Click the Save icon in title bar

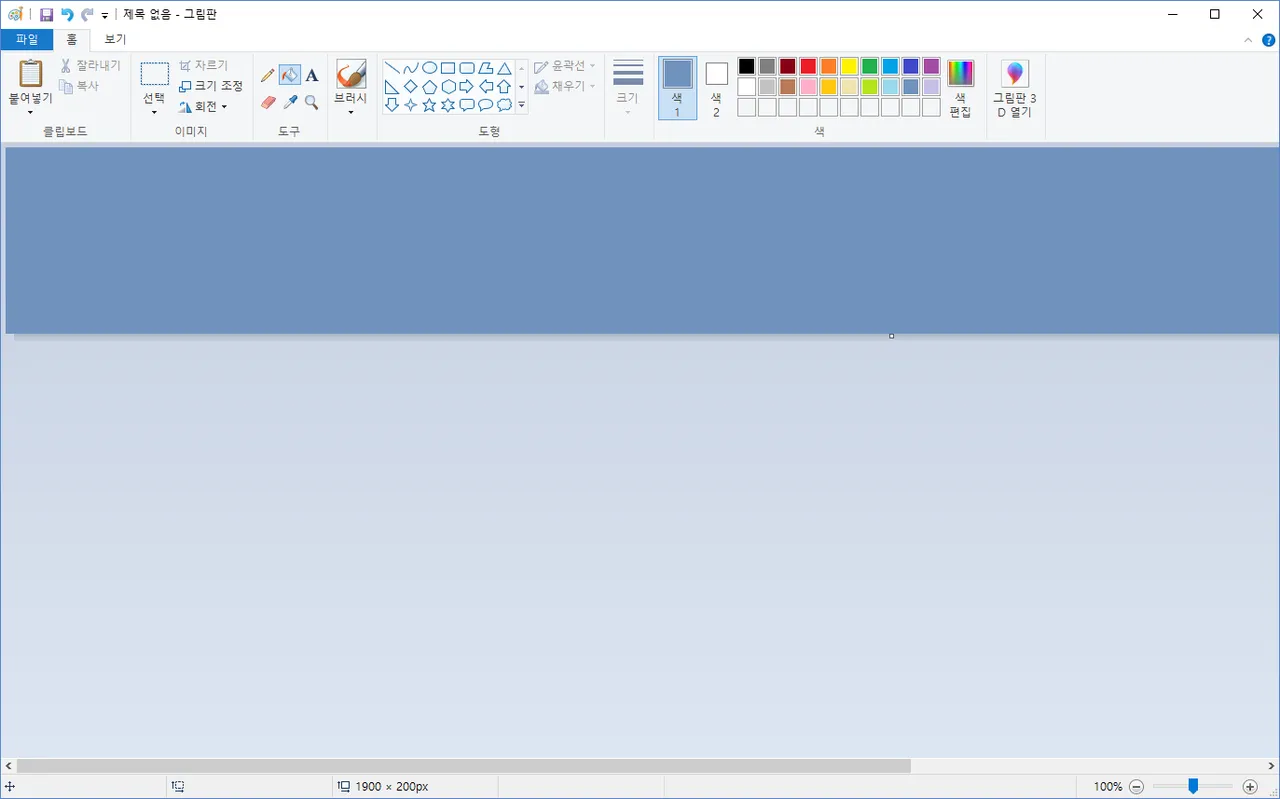46,15
